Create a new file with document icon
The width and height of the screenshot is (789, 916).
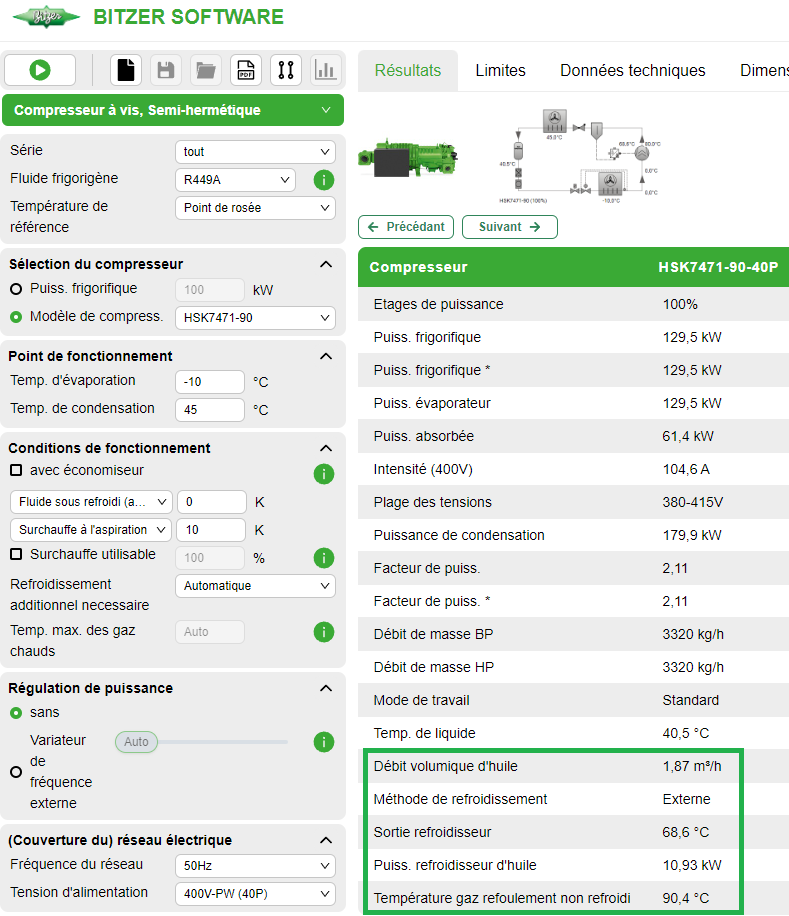(x=126, y=70)
